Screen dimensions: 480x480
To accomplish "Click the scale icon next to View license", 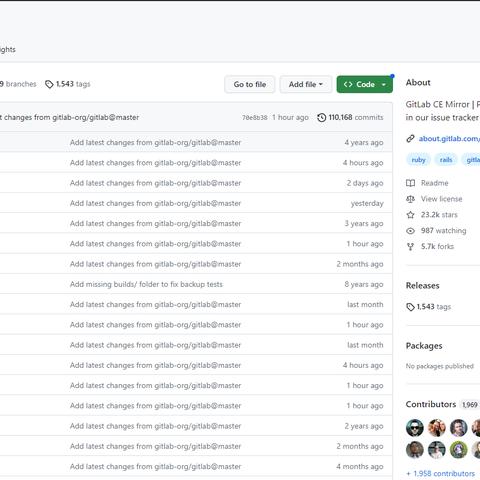I will pos(410,199).
